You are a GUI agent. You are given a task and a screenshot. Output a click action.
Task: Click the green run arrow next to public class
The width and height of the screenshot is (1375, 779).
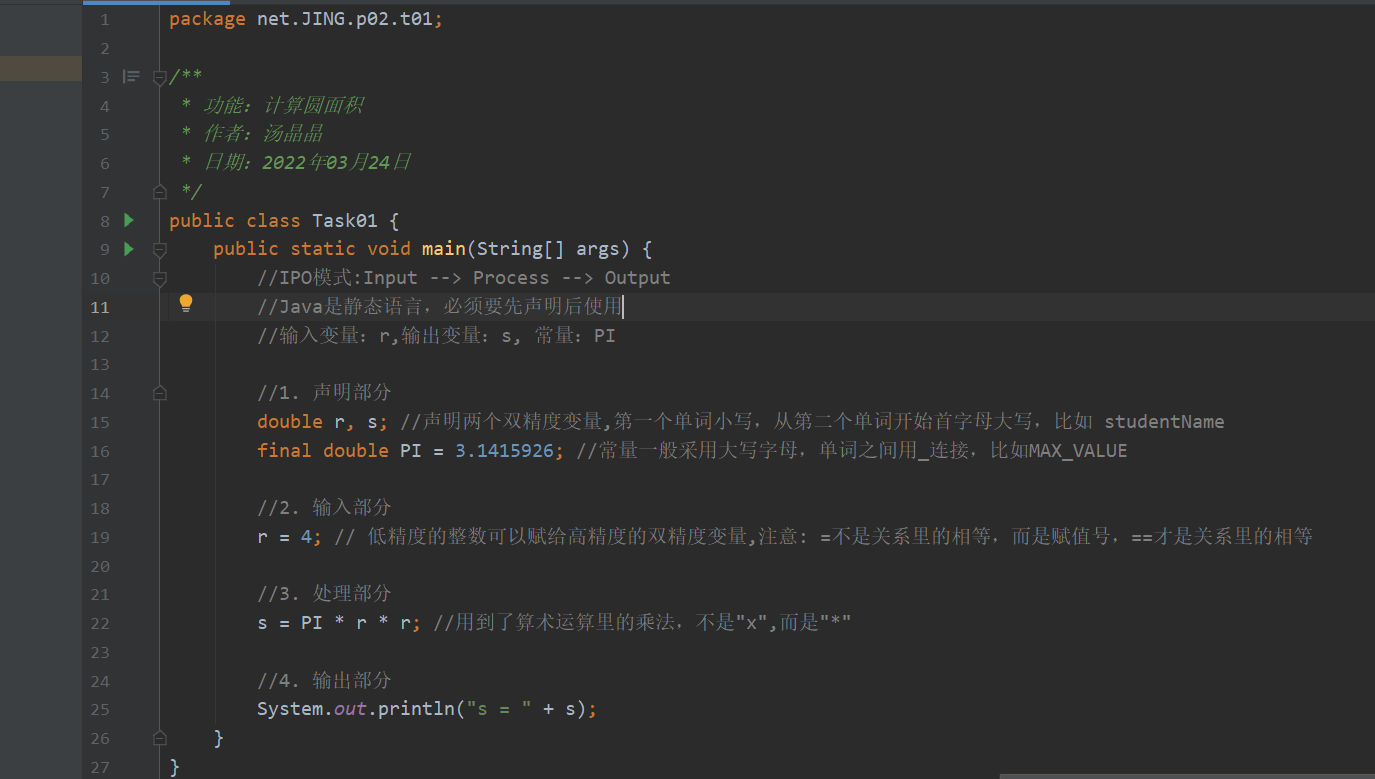click(128, 220)
